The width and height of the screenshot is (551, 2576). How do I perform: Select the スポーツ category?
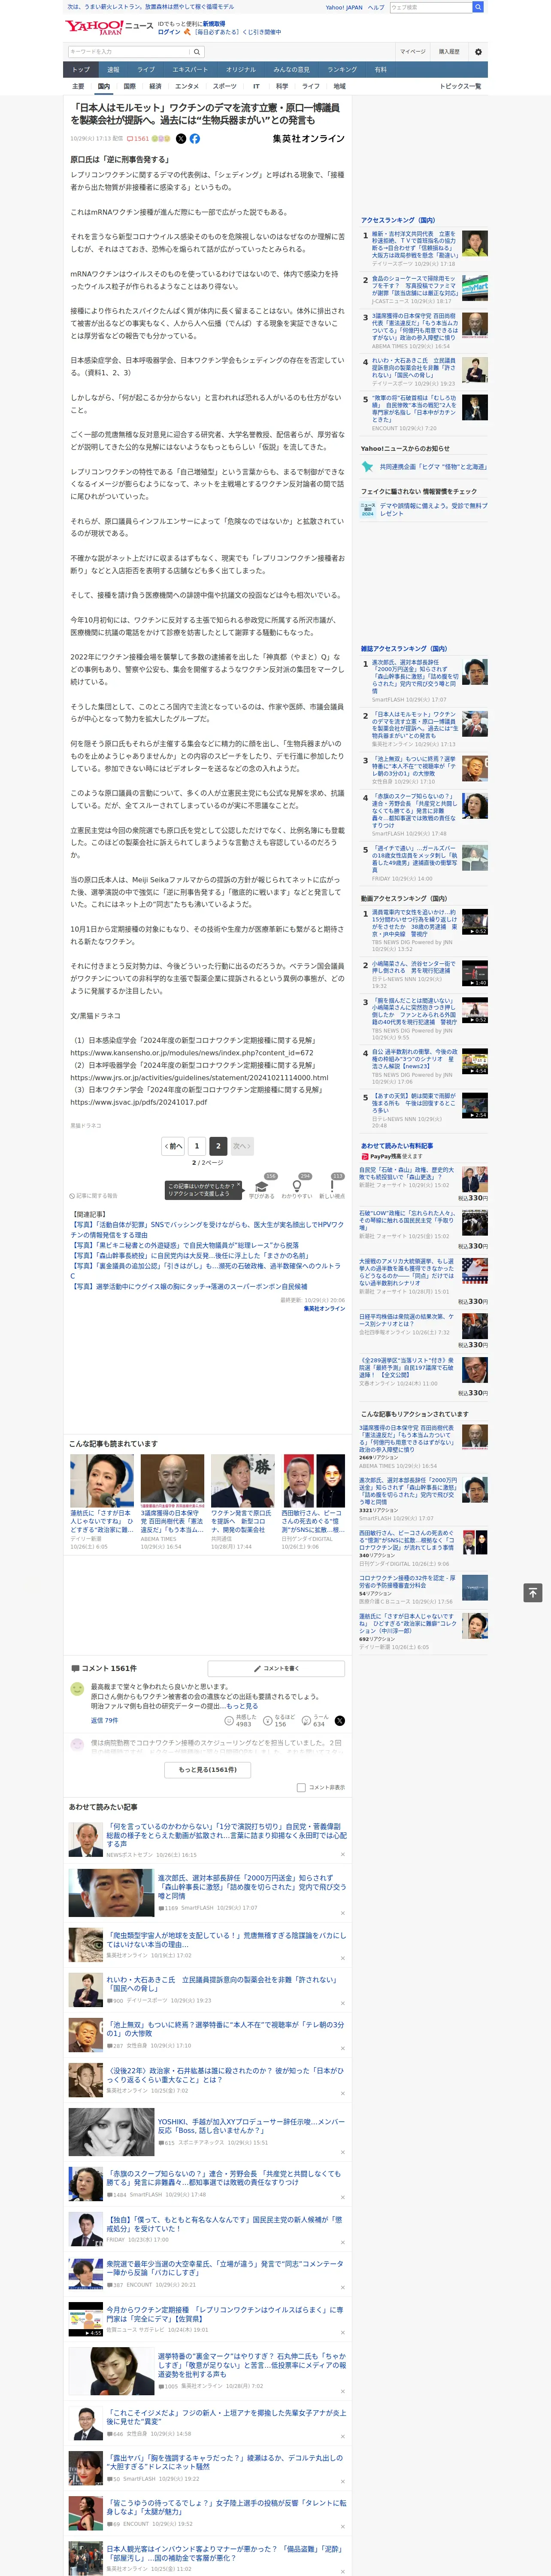[x=225, y=86]
